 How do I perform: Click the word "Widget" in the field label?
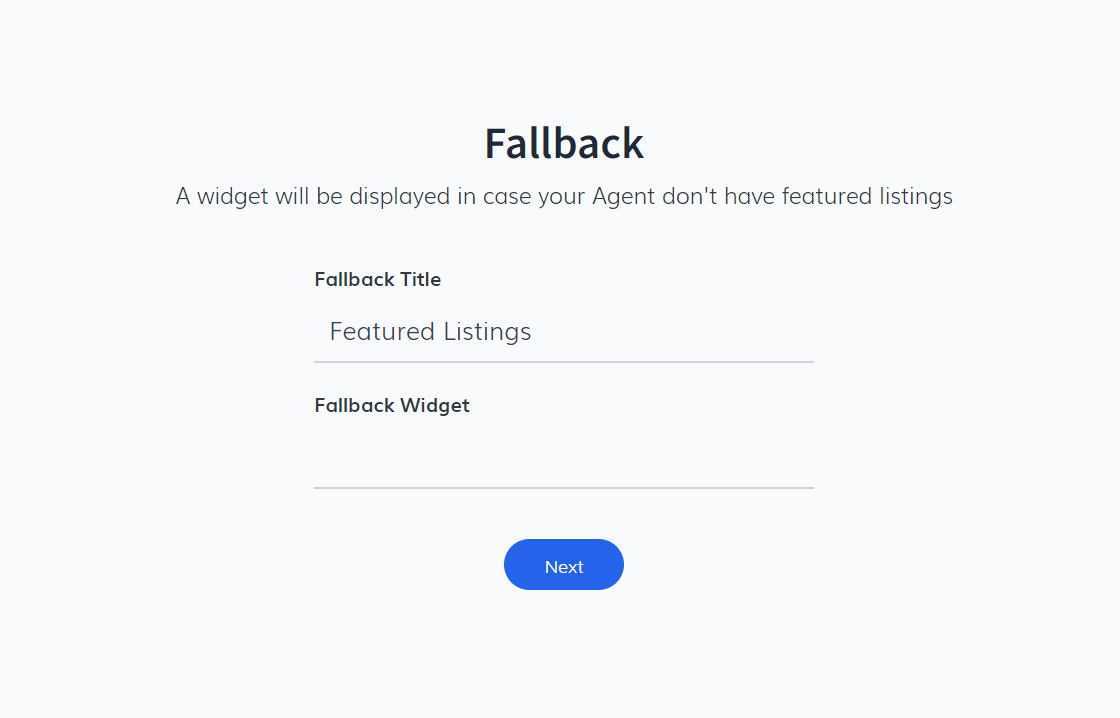[434, 406]
